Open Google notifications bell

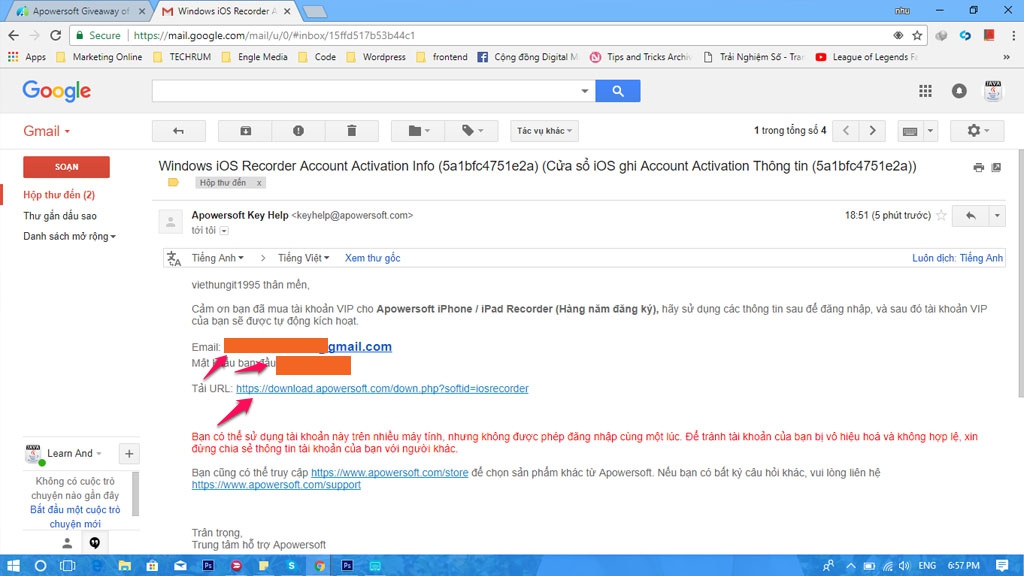point(959,91)
